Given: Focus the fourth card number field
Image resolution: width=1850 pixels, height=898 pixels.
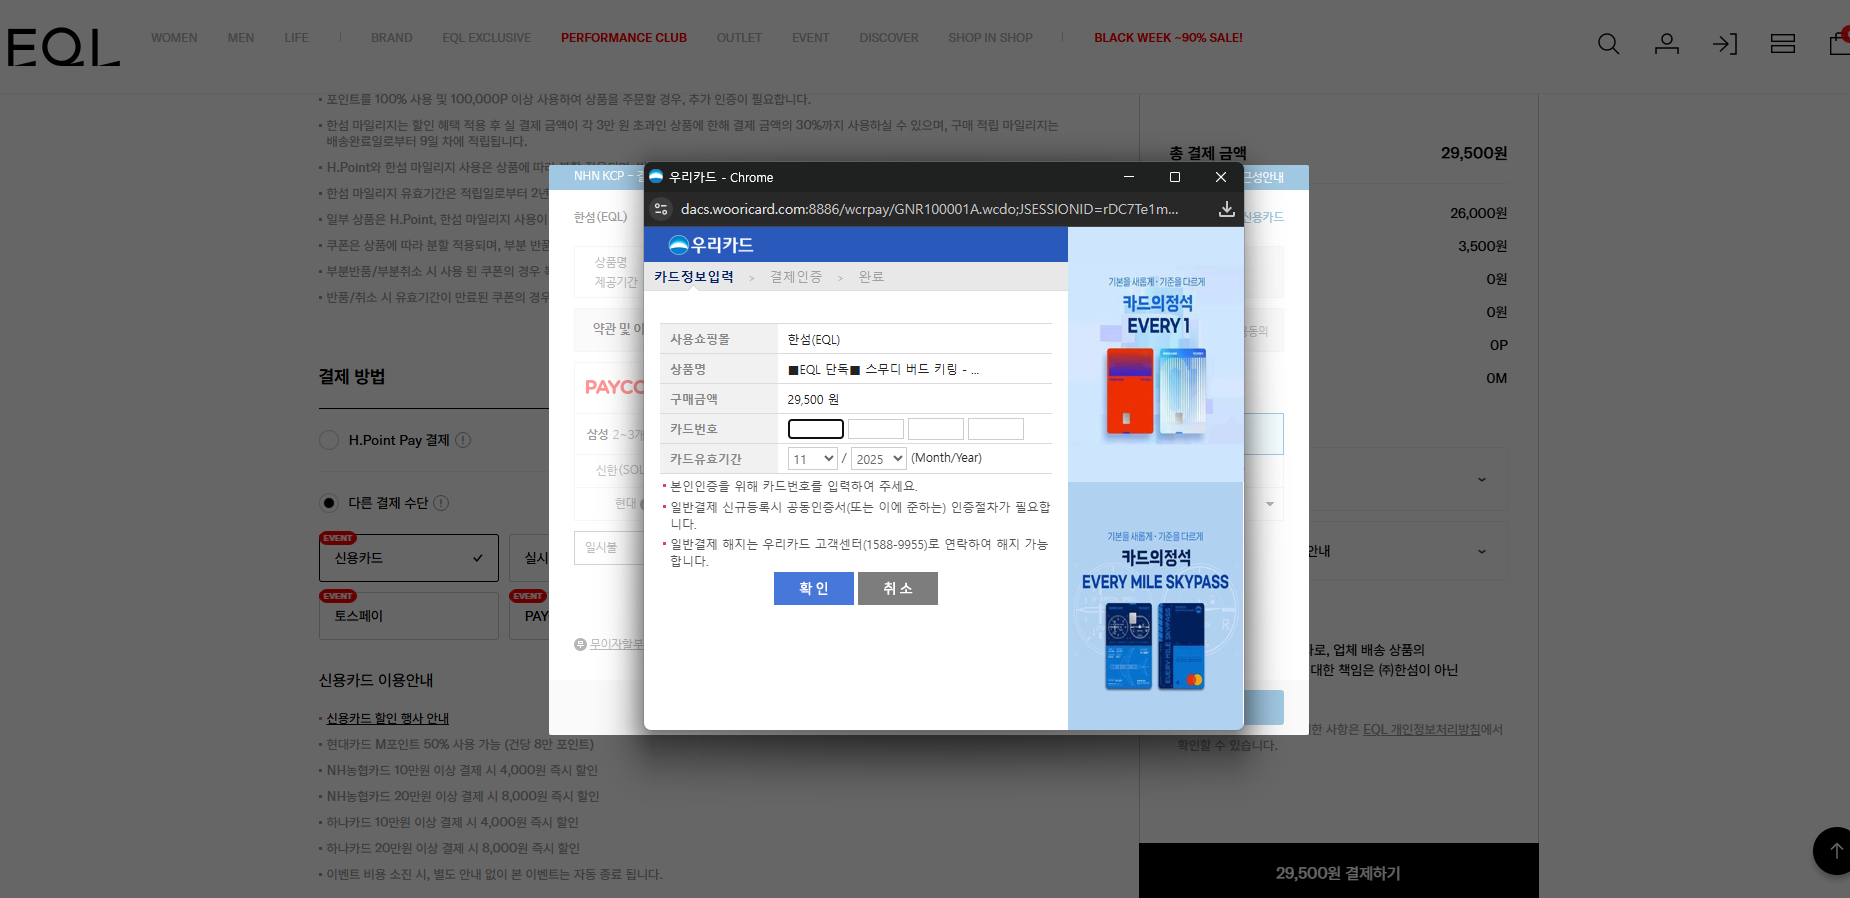Looking at the screenshot, I should tap(996, 429).
